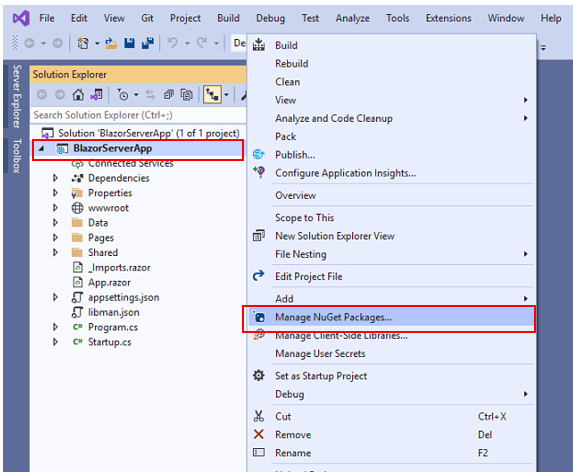Open the Redo history dropdown arrow
The width and height of the screenshot is (573, 473).
click(x=216, y=44)
